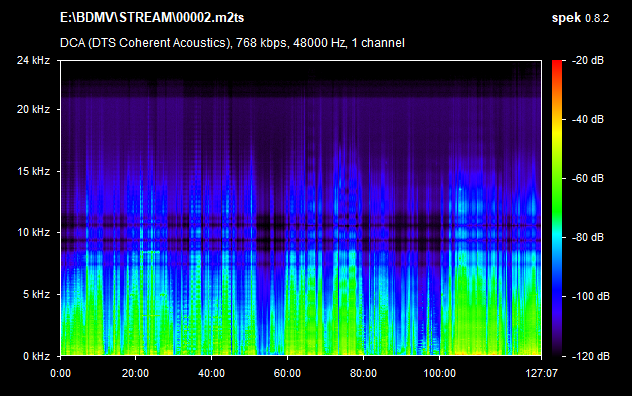Click the 127:07 end time label

tap(541, 373)
